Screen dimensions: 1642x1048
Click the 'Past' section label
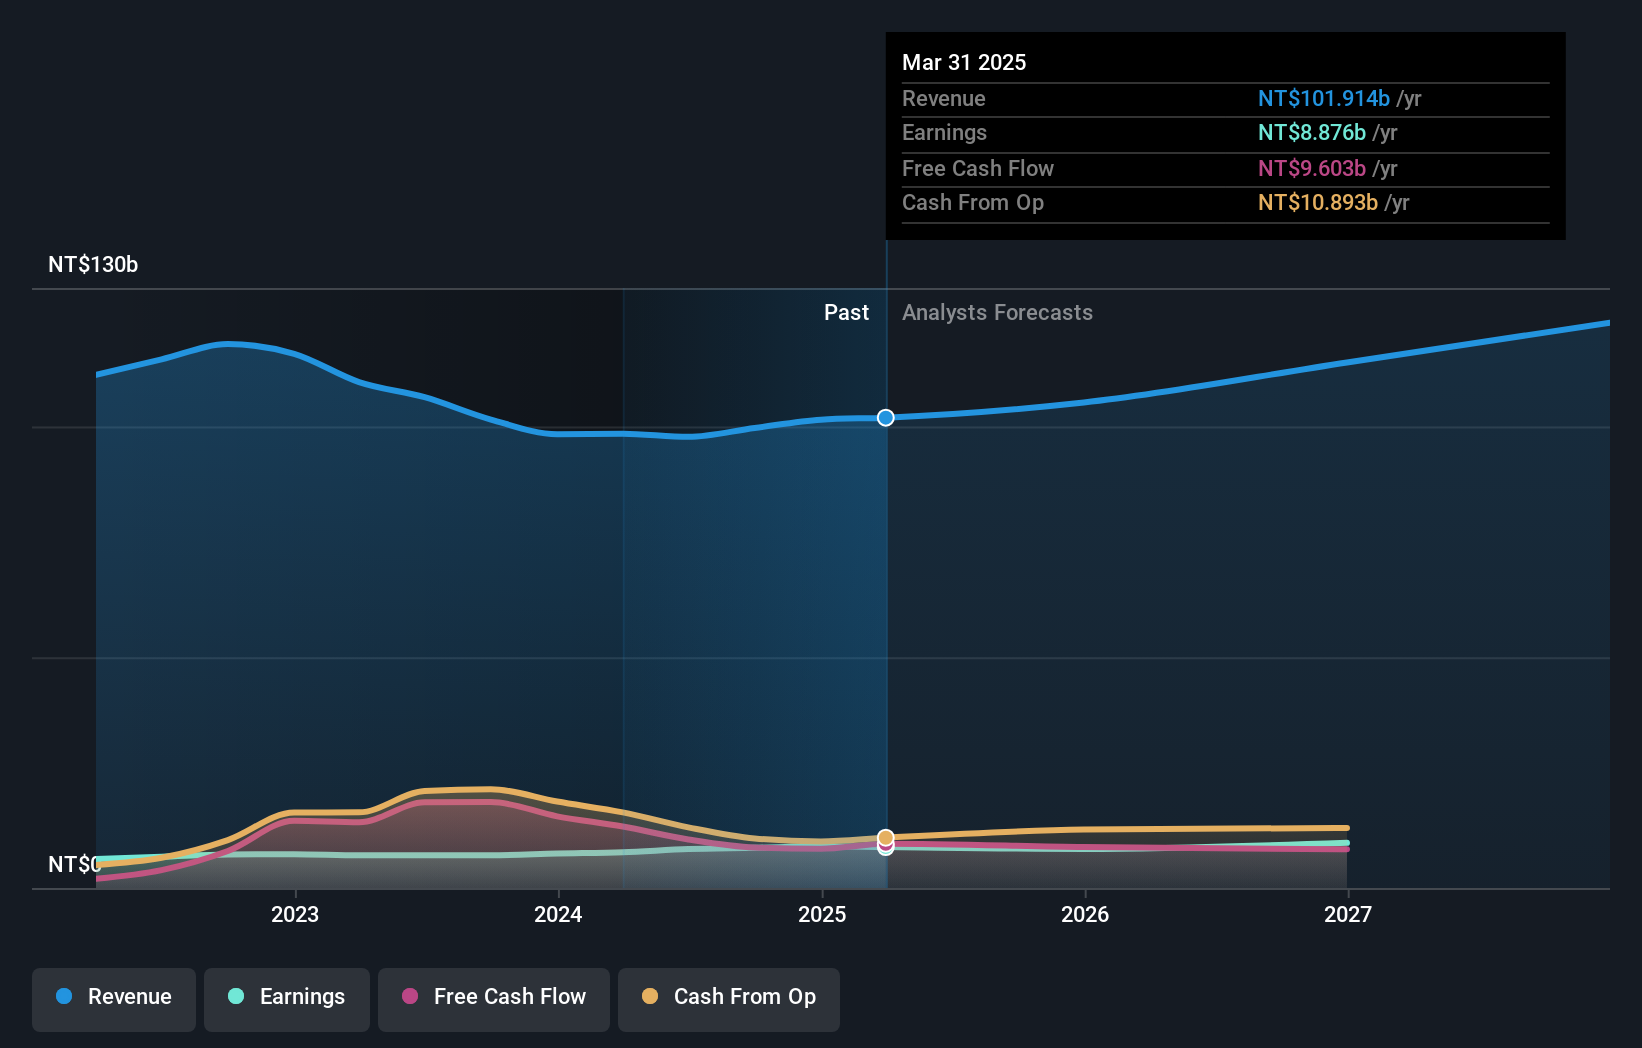(846, 312)
